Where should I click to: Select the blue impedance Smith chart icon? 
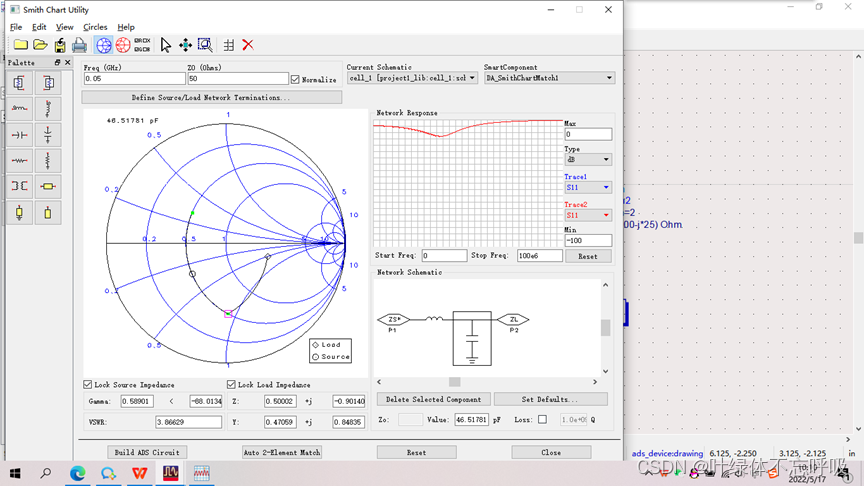point(104,45)
